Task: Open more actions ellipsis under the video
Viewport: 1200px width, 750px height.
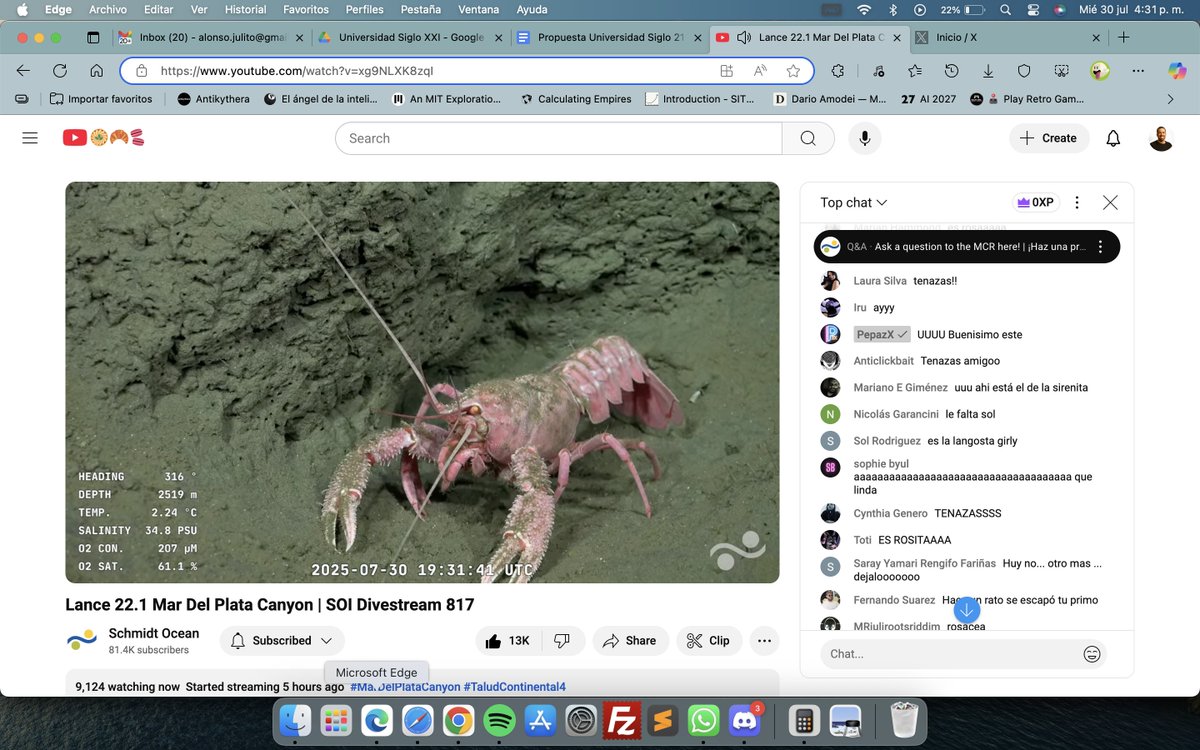Action: (764, 641)
